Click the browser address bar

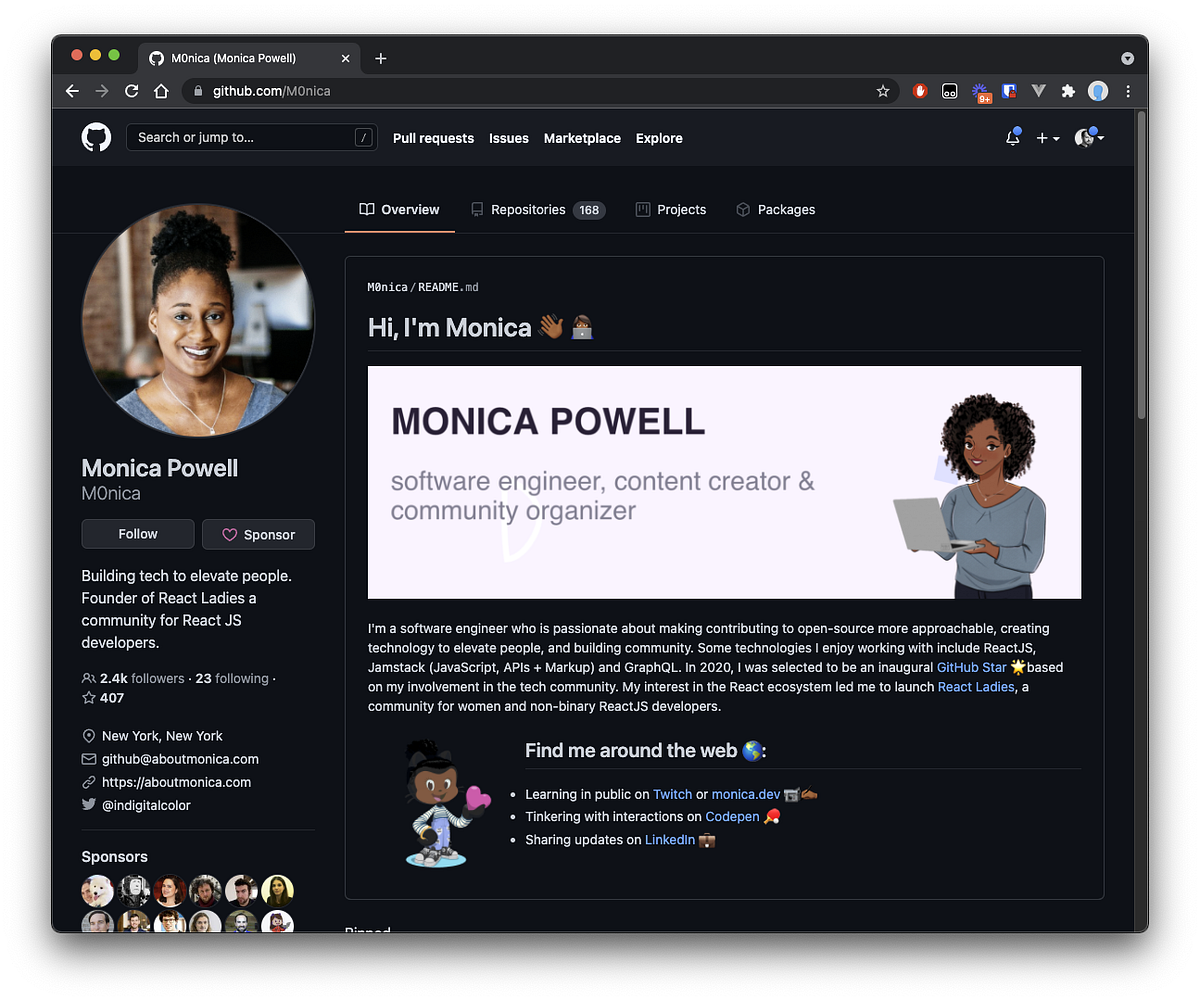pos(540,91)
